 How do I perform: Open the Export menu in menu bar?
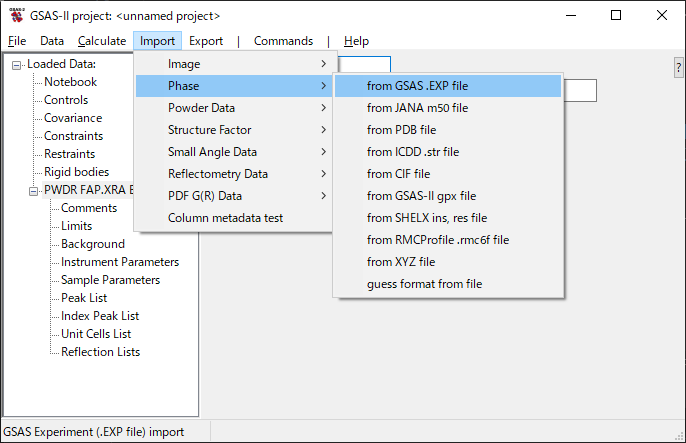tap(206, 41)
